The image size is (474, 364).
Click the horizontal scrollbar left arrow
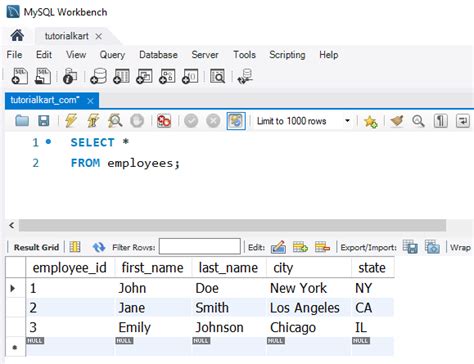(x=12, y=225)
